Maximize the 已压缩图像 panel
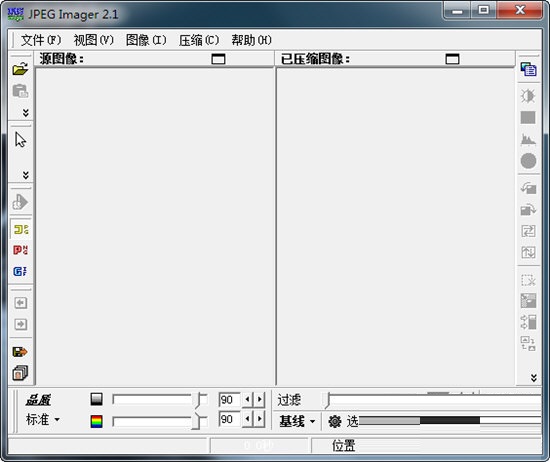The image size is (550, 462). 452,59
